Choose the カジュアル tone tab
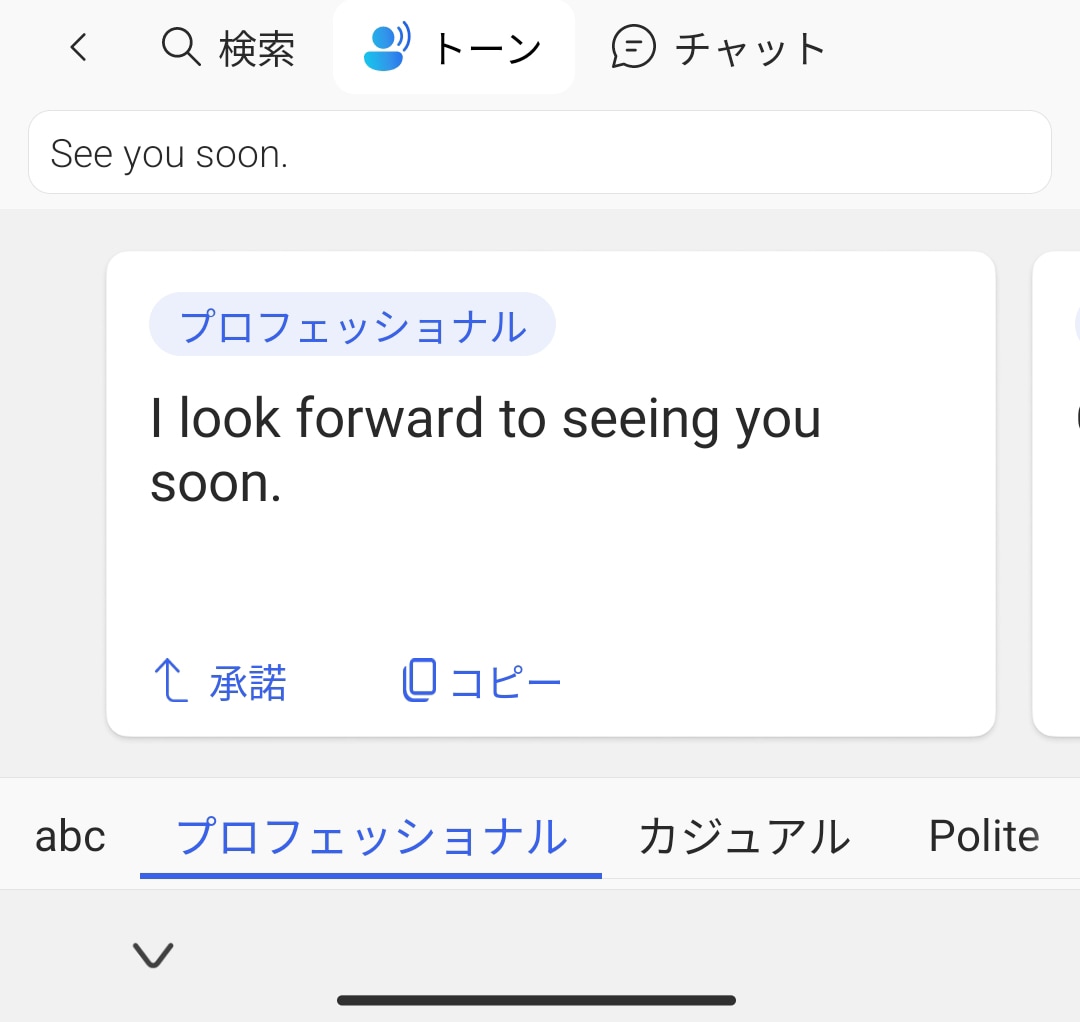Image resolution: width=1080 pixels, height=1022 pixels. pos(744,836)
